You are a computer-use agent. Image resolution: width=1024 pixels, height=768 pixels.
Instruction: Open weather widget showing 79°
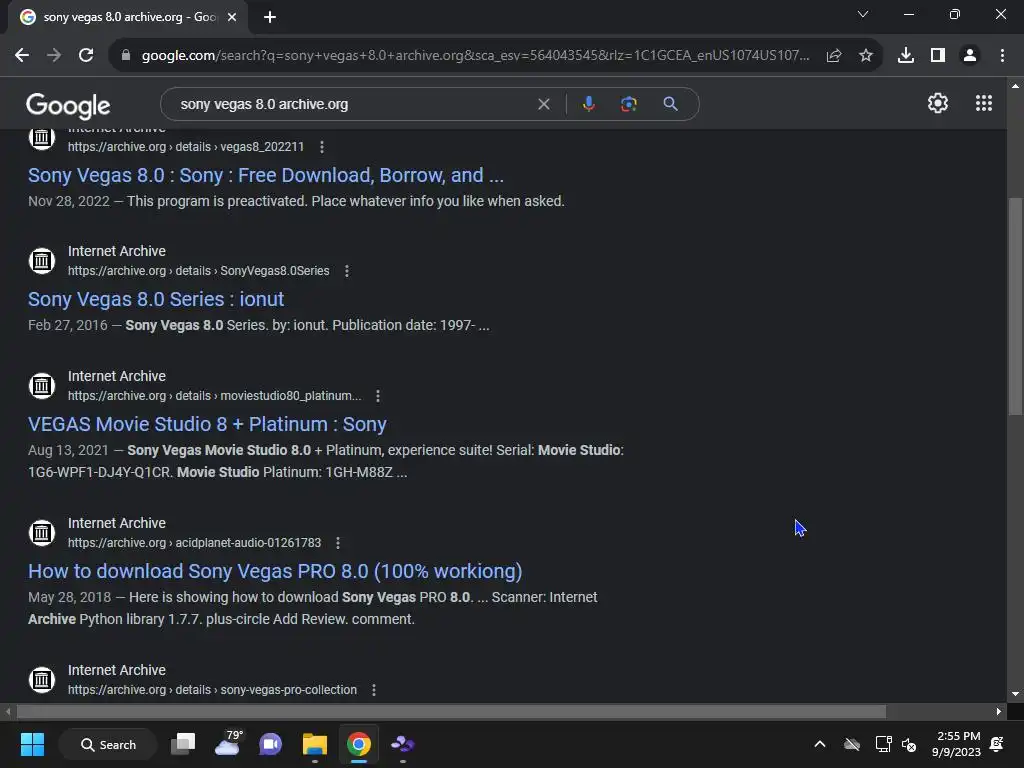point(227,744)
